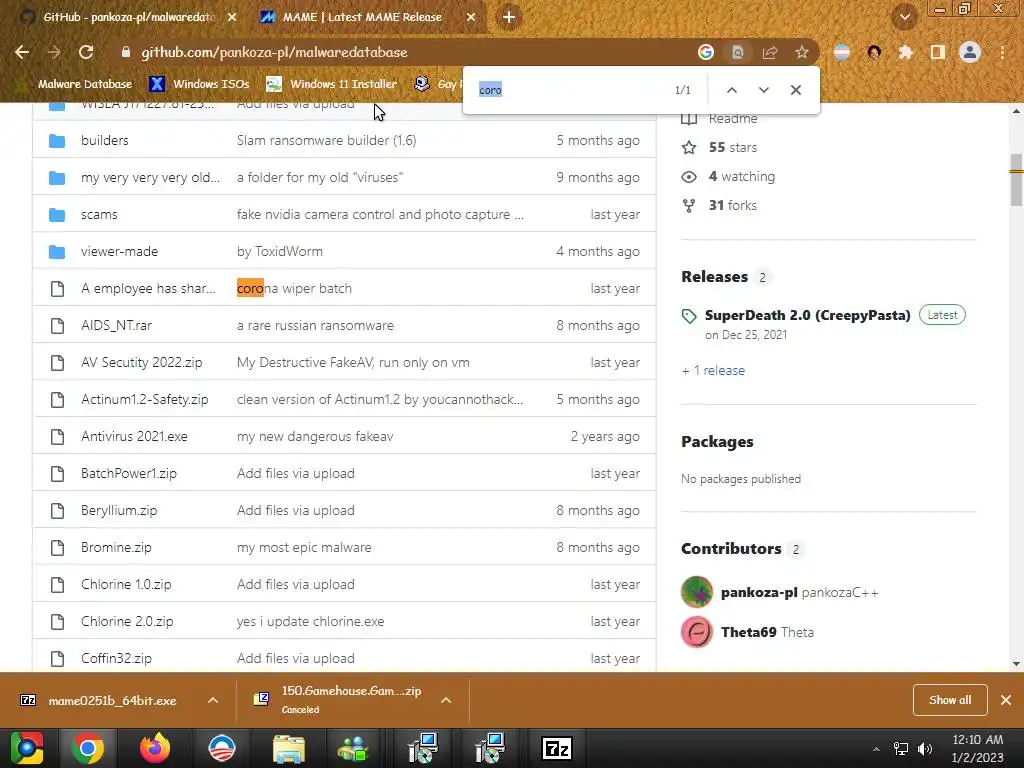The height and width of the screenshot is (768, 1024).
Task: Click the share page icon in address bar
Action: 769,52
